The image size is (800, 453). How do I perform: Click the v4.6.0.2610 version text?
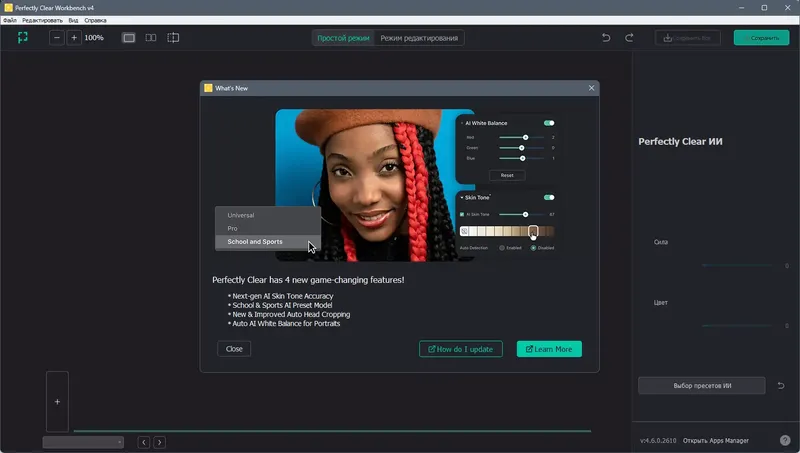pos(658,440)
